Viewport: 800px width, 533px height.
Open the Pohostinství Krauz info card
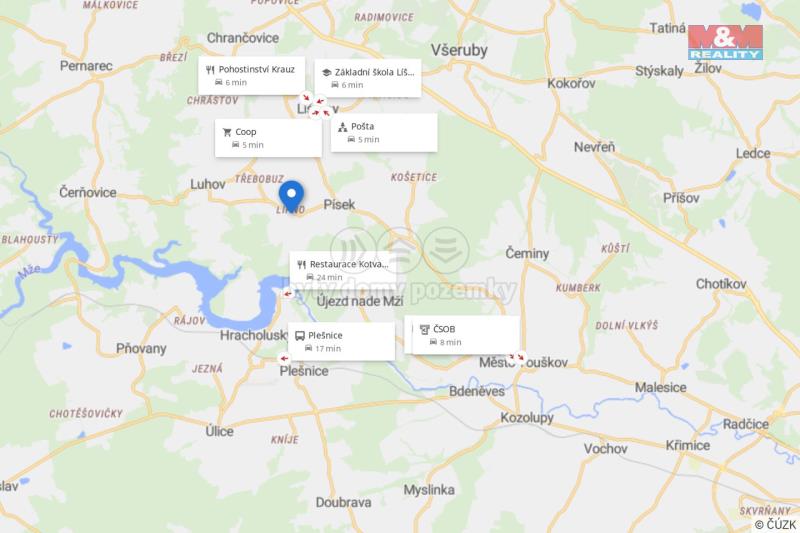[x=252, y=75]
